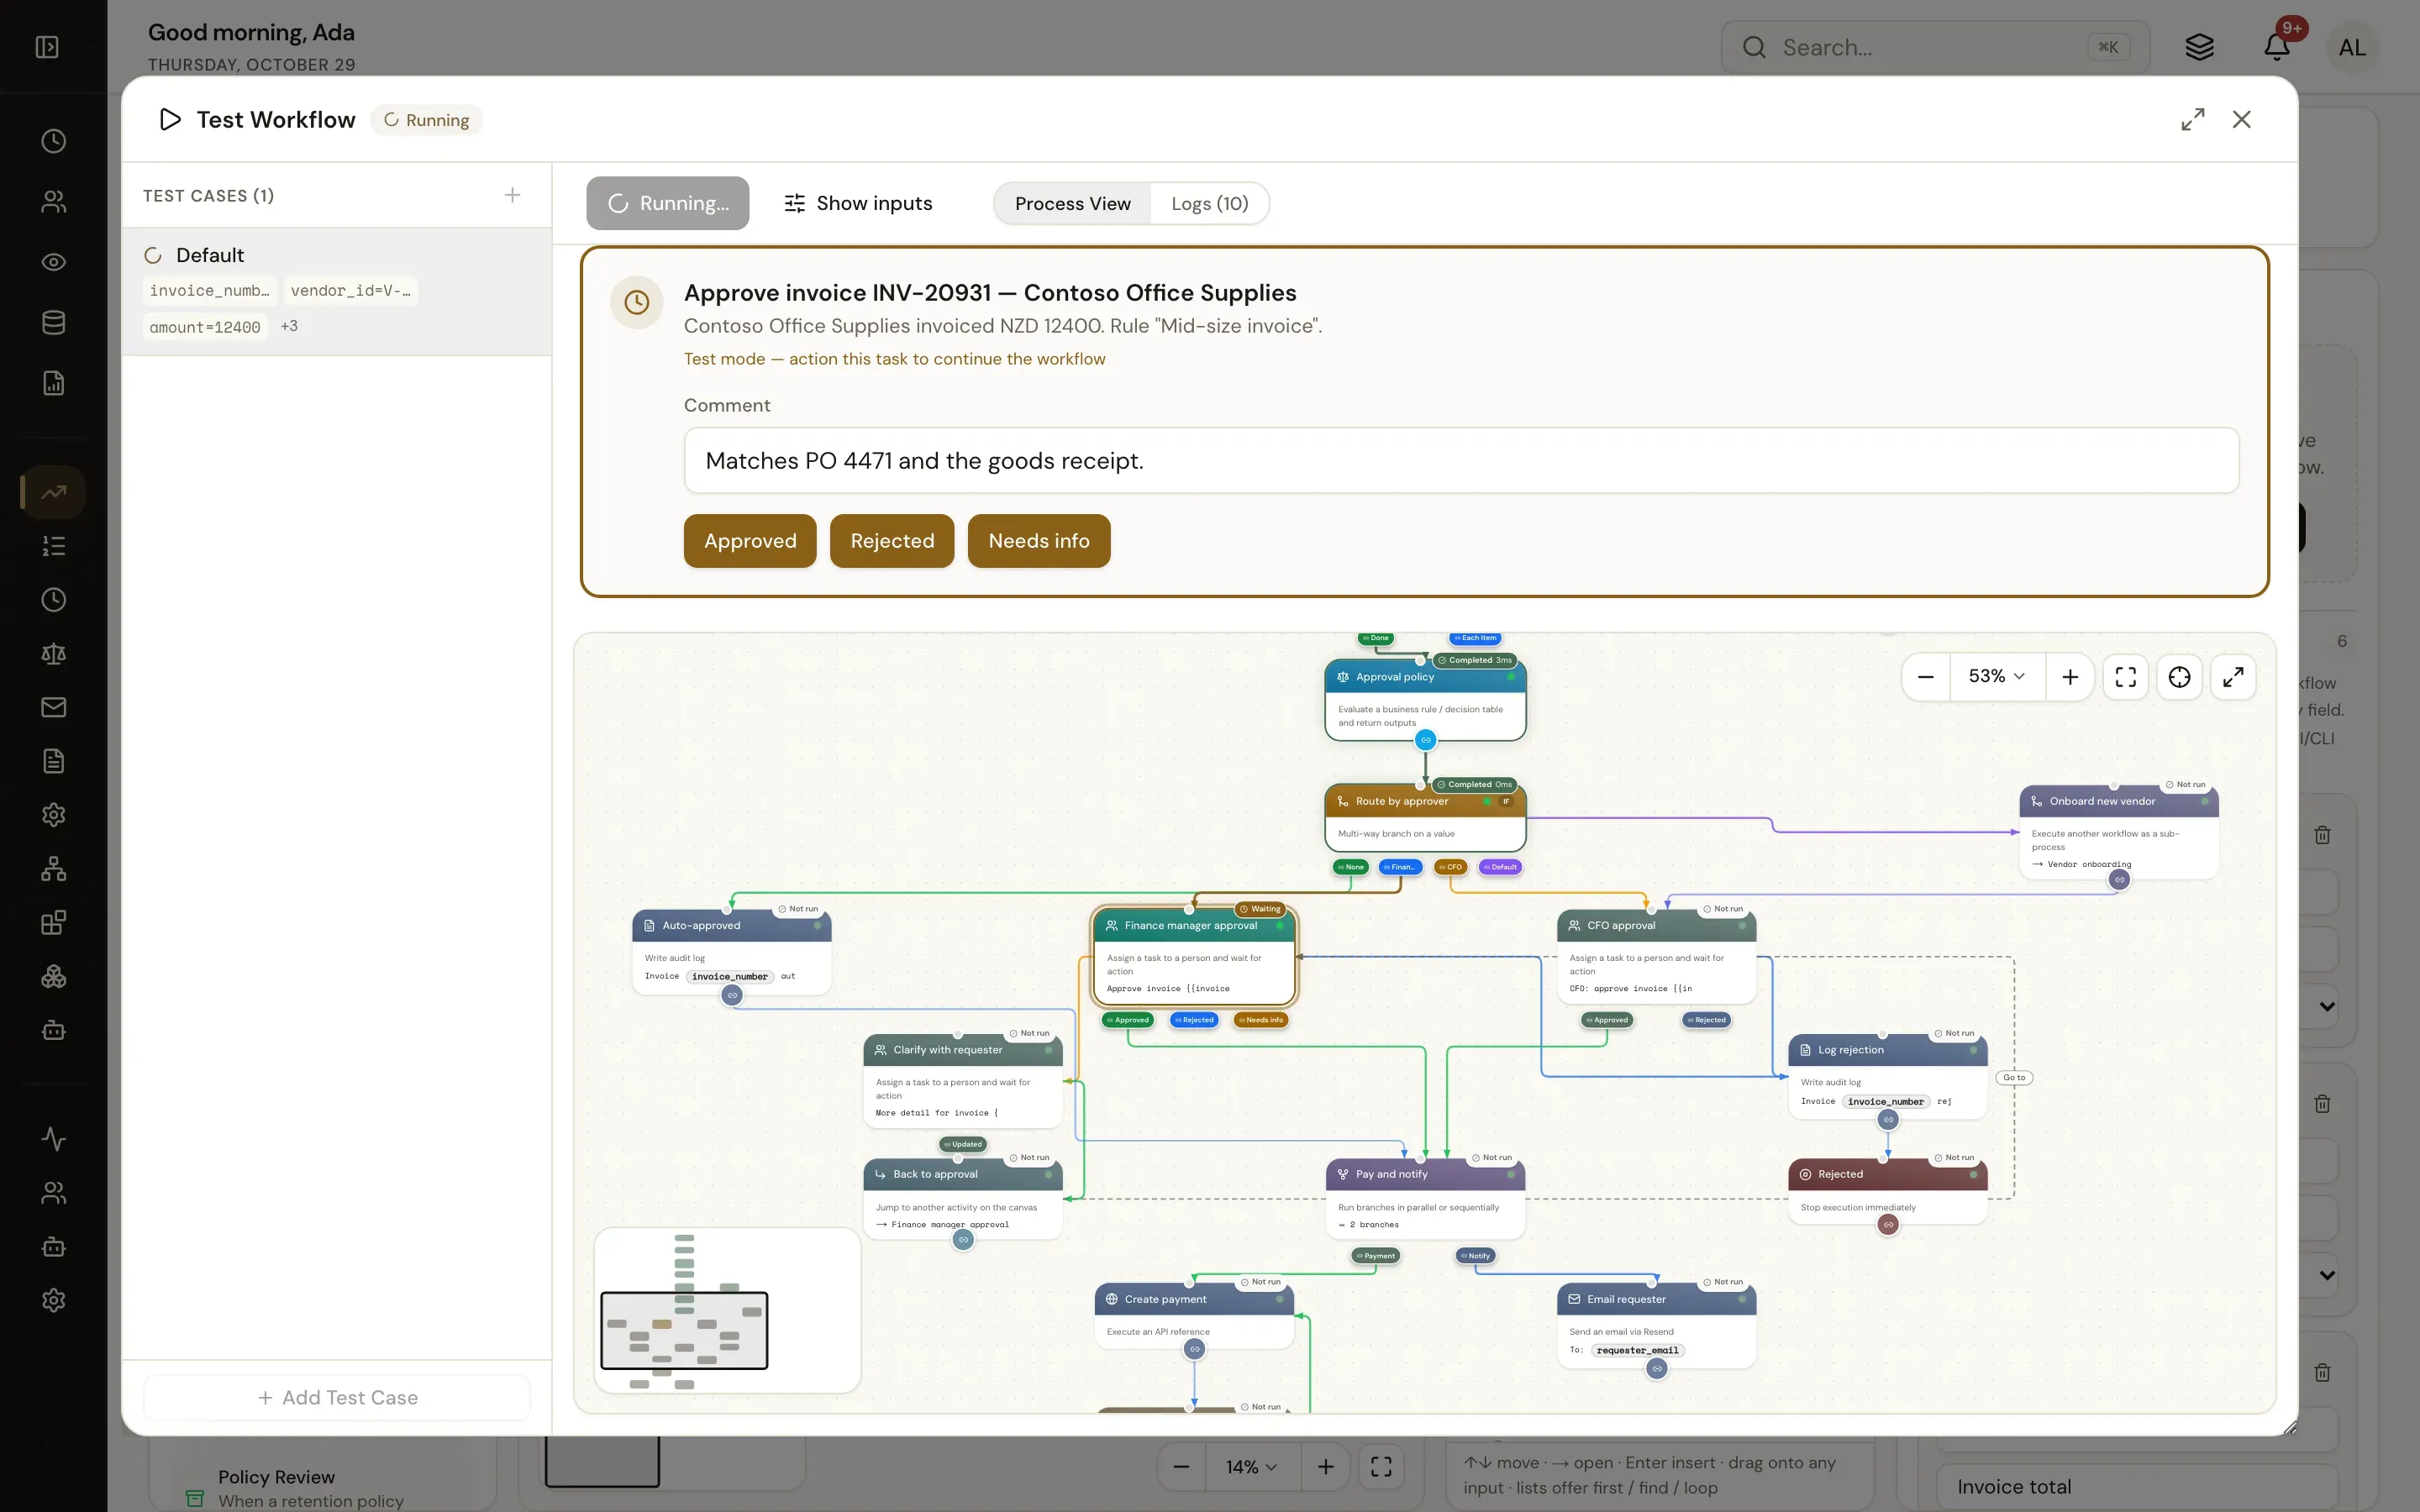Click the Running... button
Viewport: 2420px width, 1512px height.
(667, 204)
